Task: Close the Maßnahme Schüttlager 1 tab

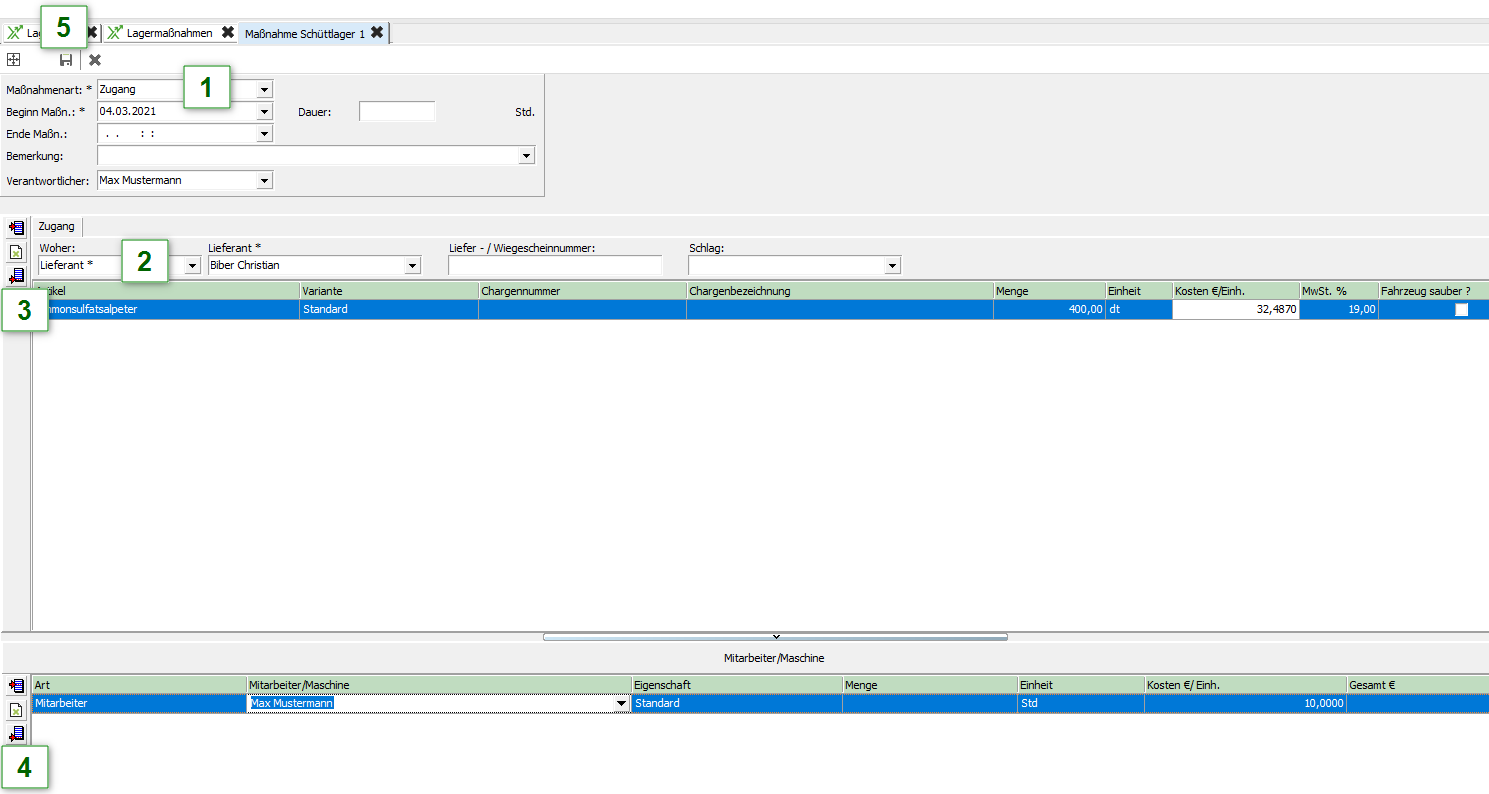Action: [x=377, y=33]
